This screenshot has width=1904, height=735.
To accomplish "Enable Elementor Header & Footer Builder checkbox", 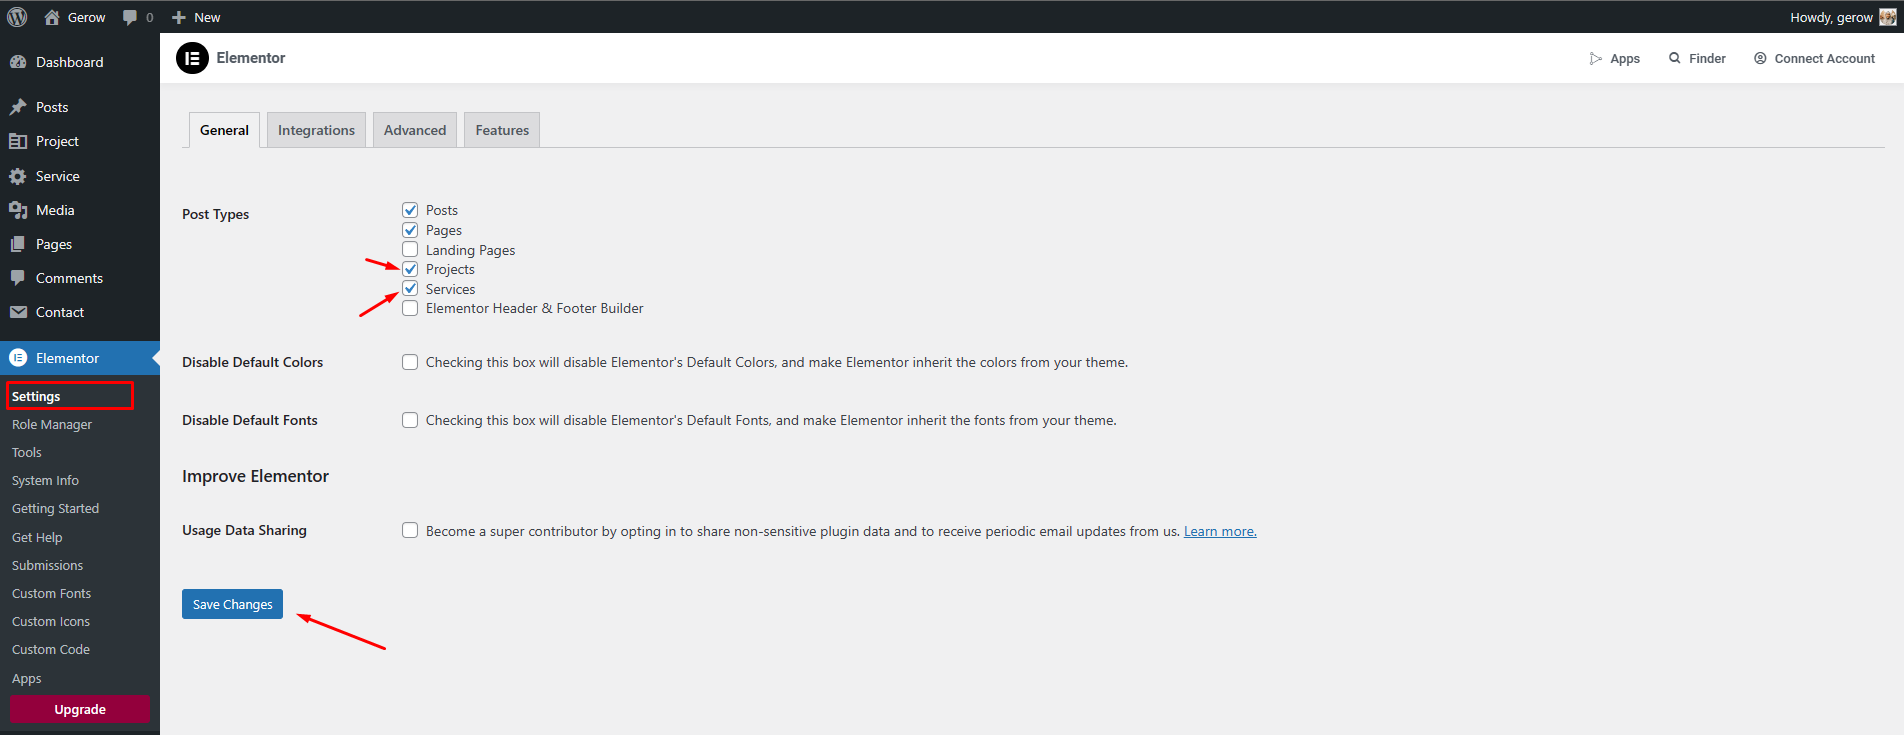I will click(x=410, y=308).
